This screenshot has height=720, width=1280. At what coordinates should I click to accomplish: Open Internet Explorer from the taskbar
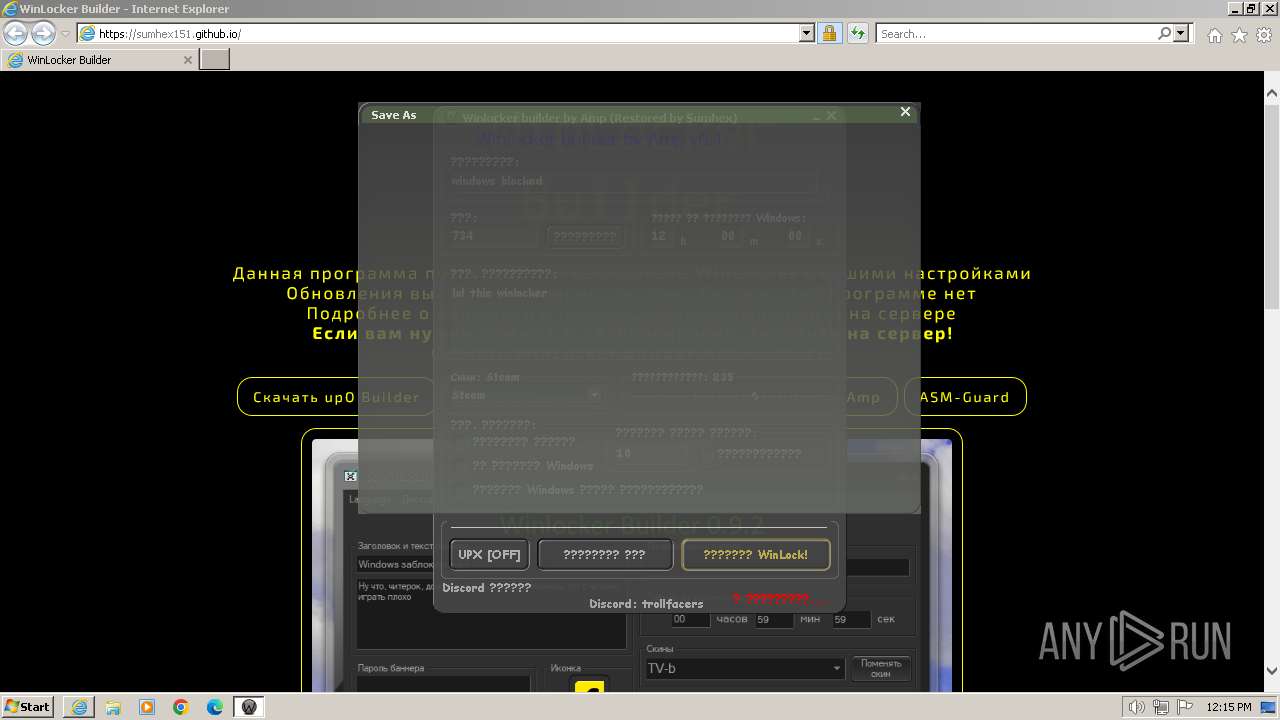point(79,707)
